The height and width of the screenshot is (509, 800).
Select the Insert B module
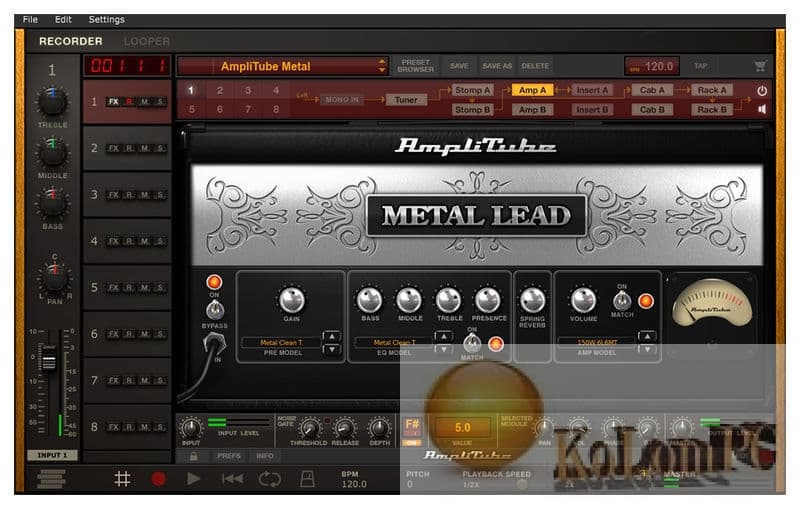pos(592,110)
